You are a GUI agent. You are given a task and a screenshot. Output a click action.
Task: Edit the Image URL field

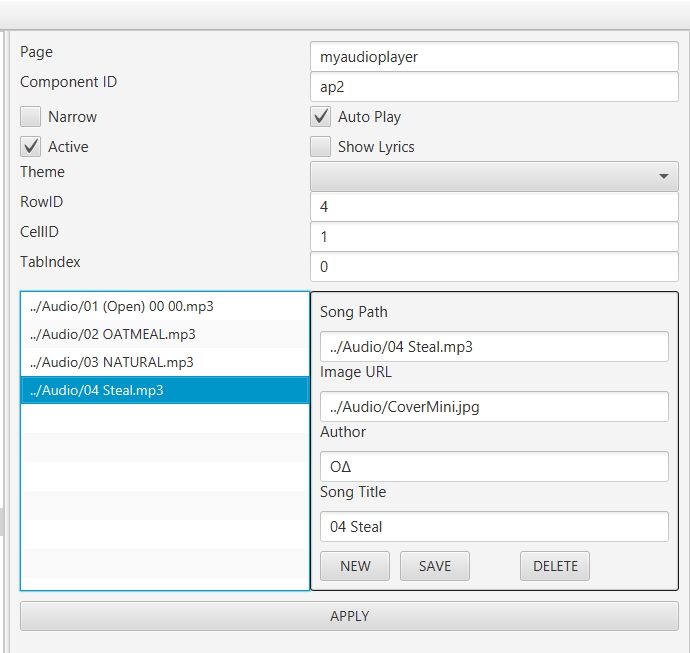coord(494,407)
